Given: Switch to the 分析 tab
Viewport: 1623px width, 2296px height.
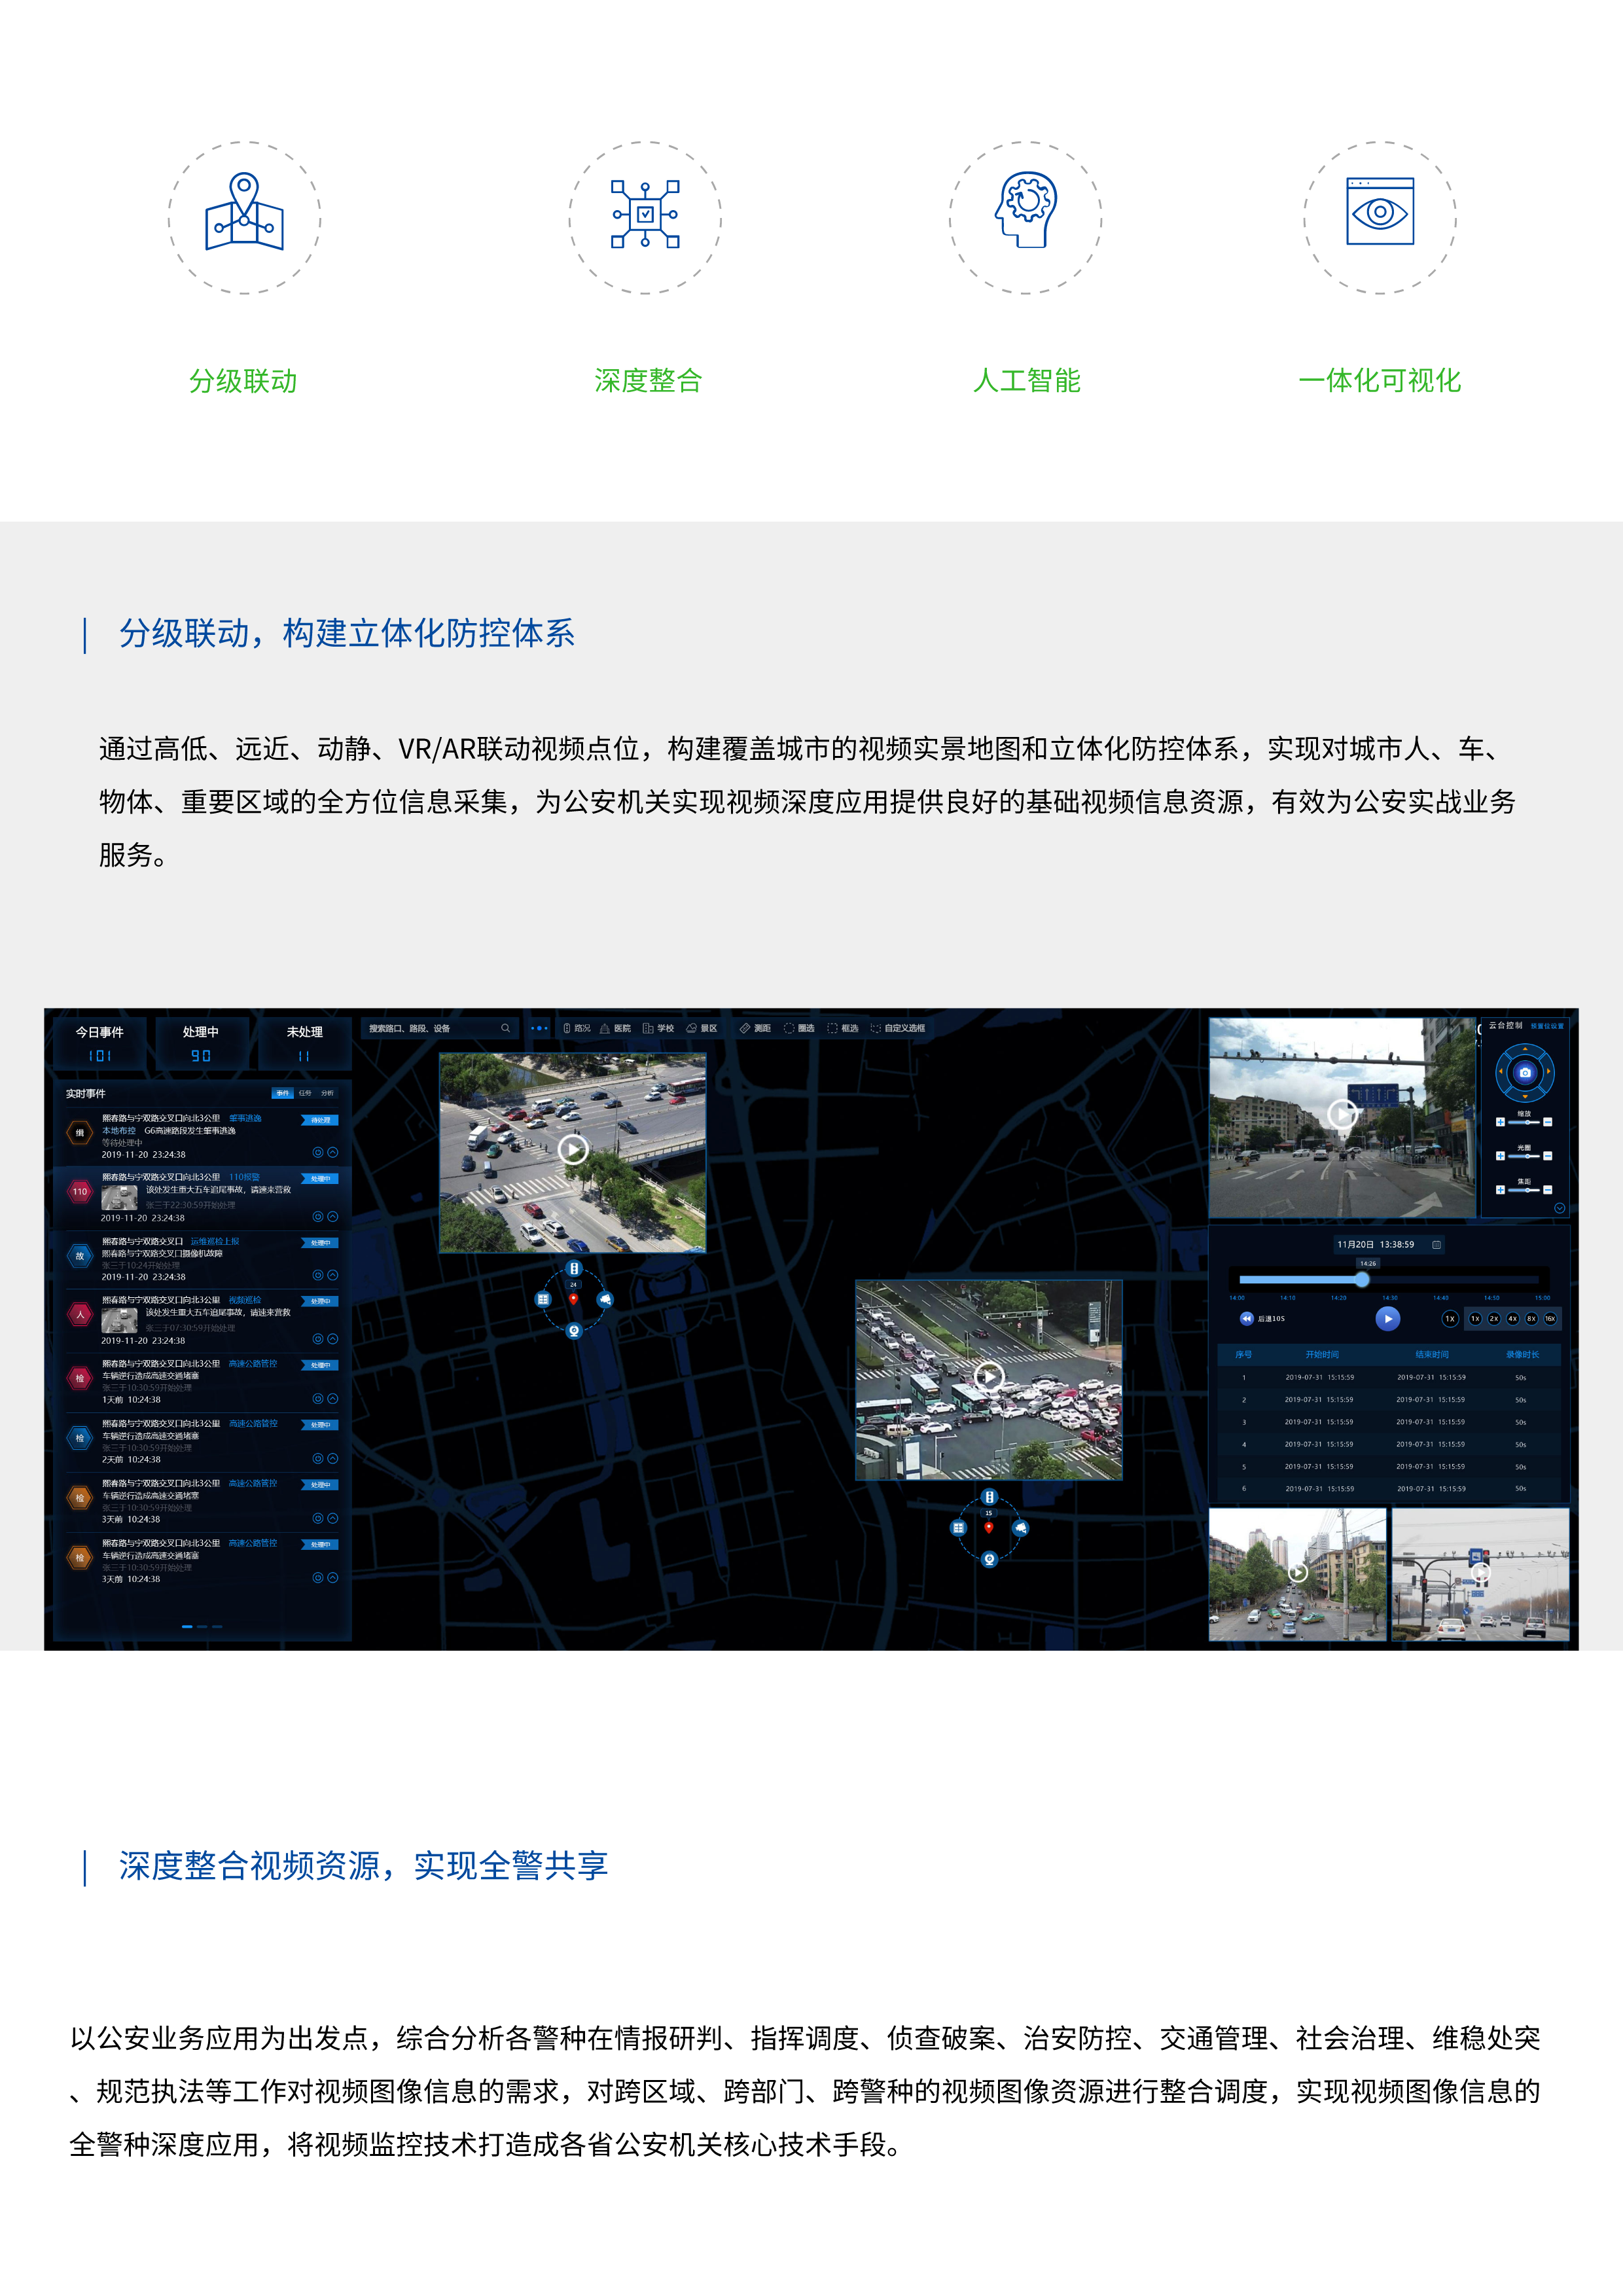Looking at the screenshot, I should point(327,1093).
